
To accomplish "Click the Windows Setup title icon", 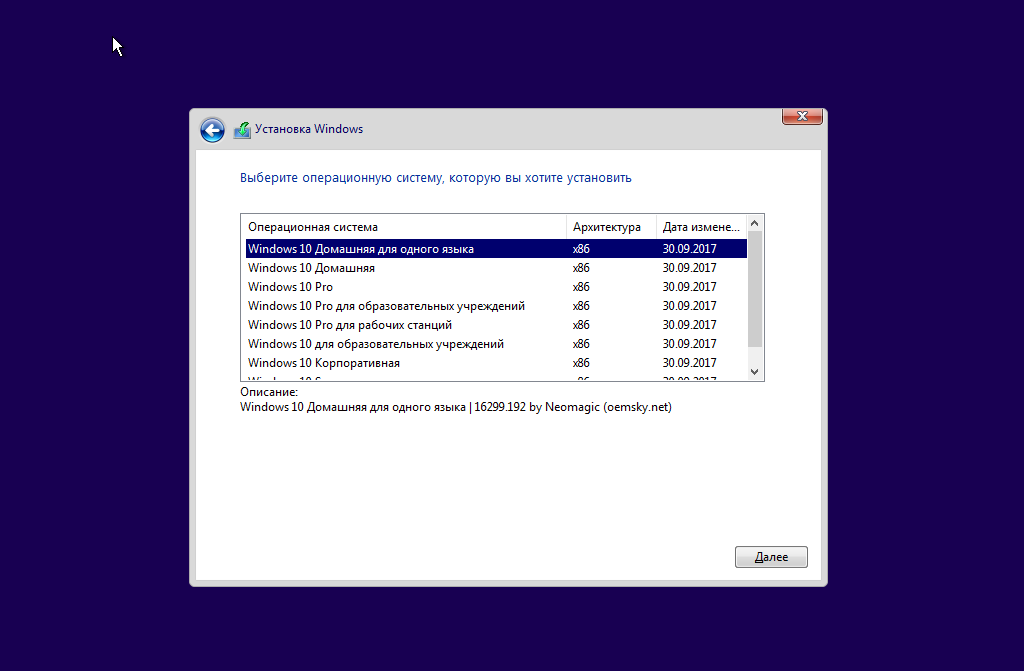I will click(242, 130).
